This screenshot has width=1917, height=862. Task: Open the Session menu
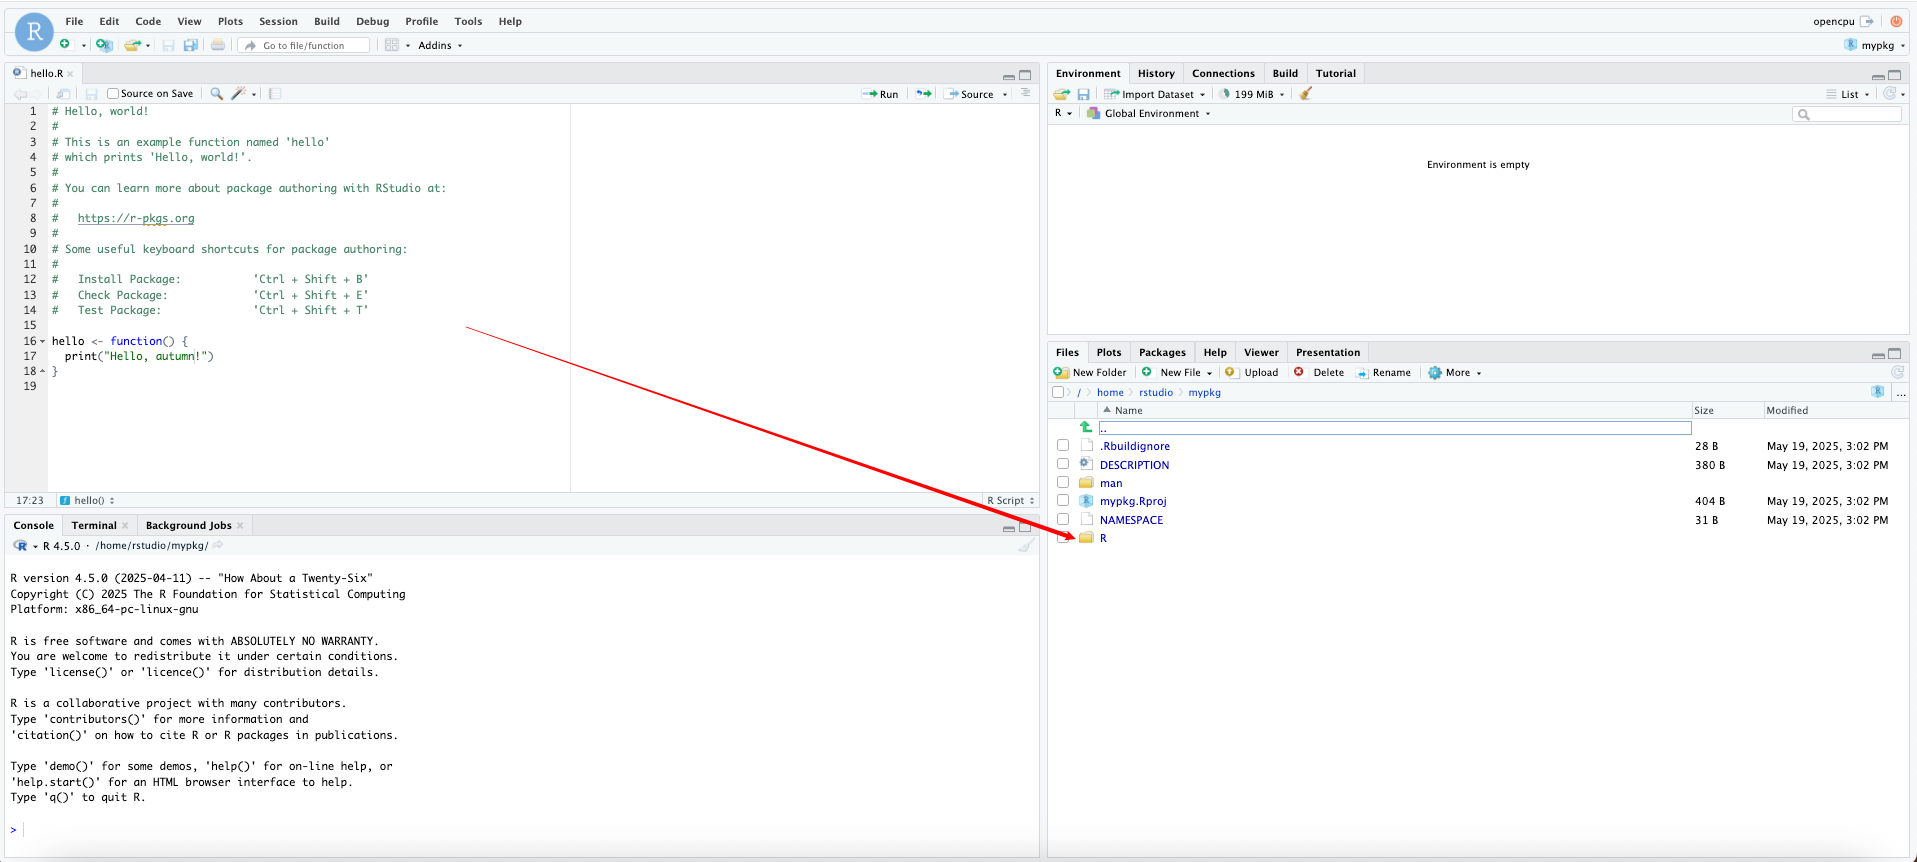(278, 21)
